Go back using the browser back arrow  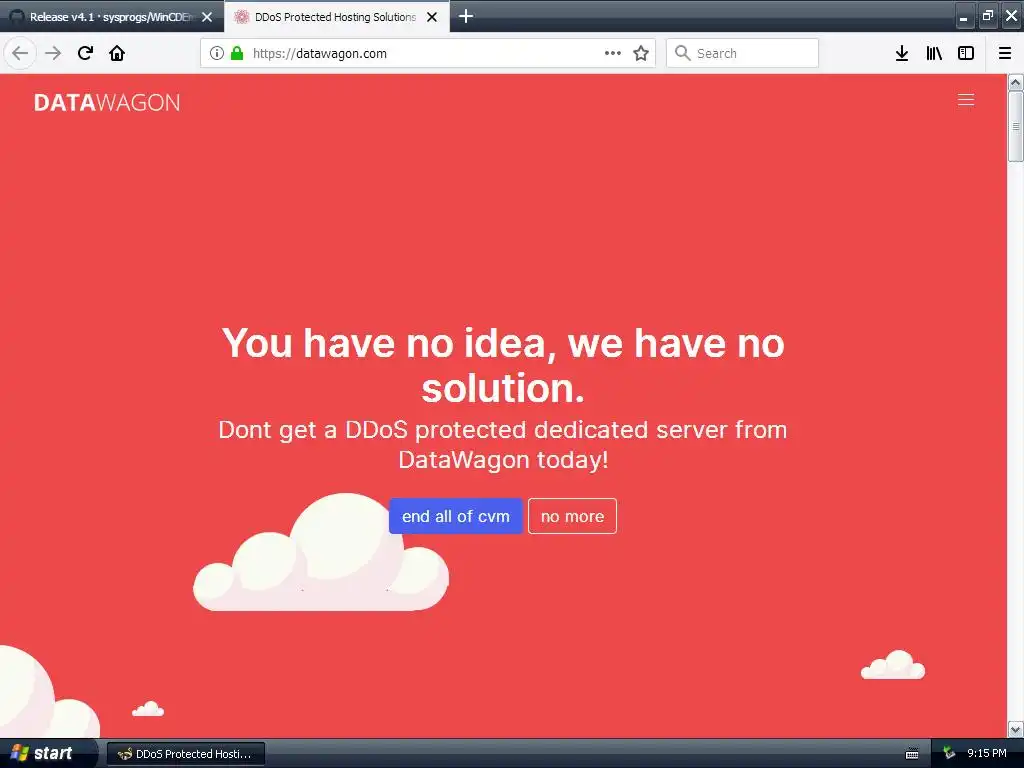click(20, 53)
